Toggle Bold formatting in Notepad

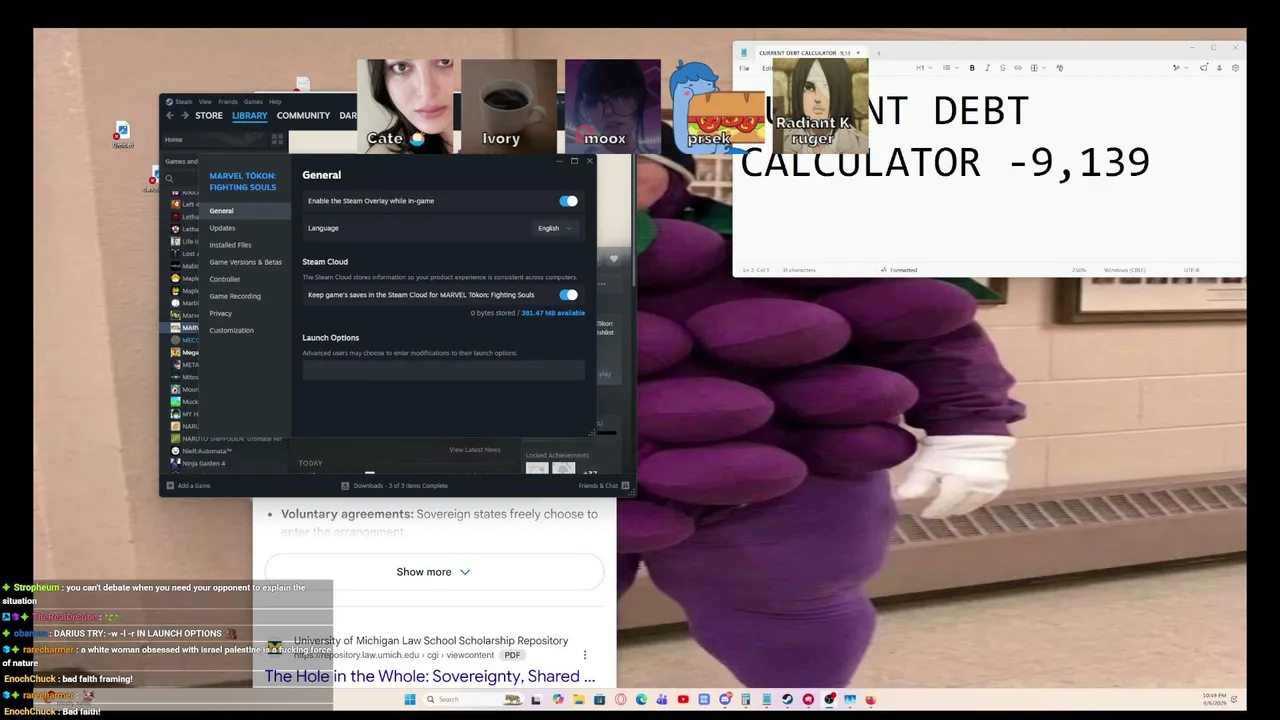coord(972,68)
